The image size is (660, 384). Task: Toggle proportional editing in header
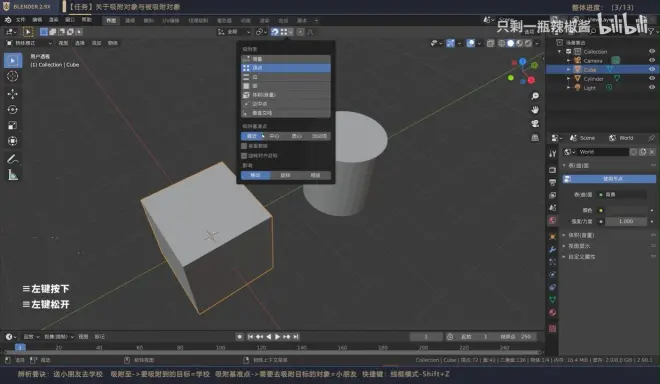click(x=301, y=32)
